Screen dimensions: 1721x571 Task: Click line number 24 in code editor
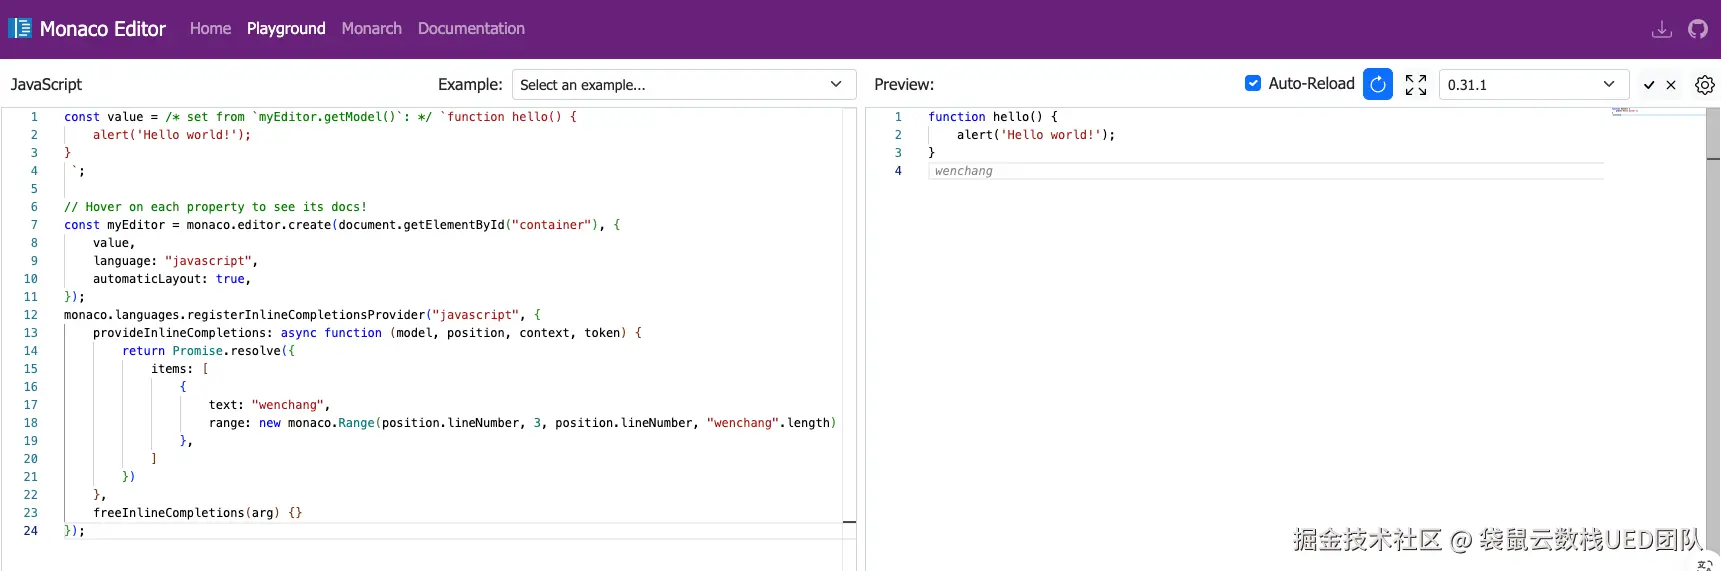click(x=30, y=531)
